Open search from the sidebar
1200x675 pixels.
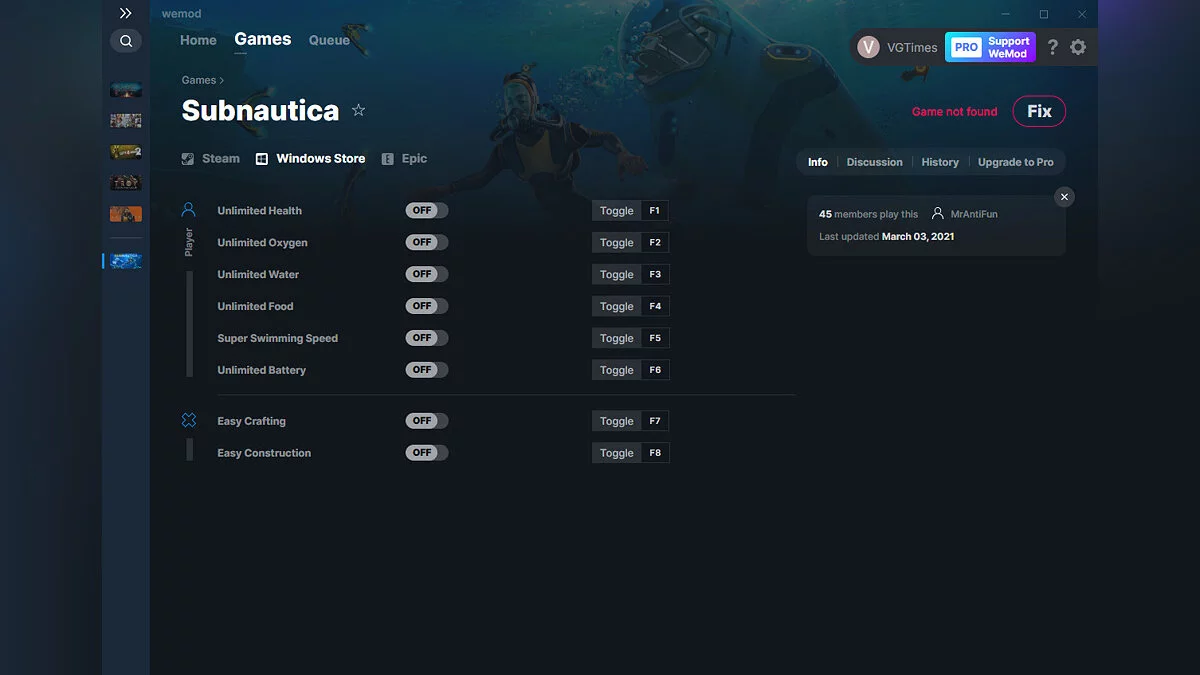pyautogui.click(x=125, y=40)
